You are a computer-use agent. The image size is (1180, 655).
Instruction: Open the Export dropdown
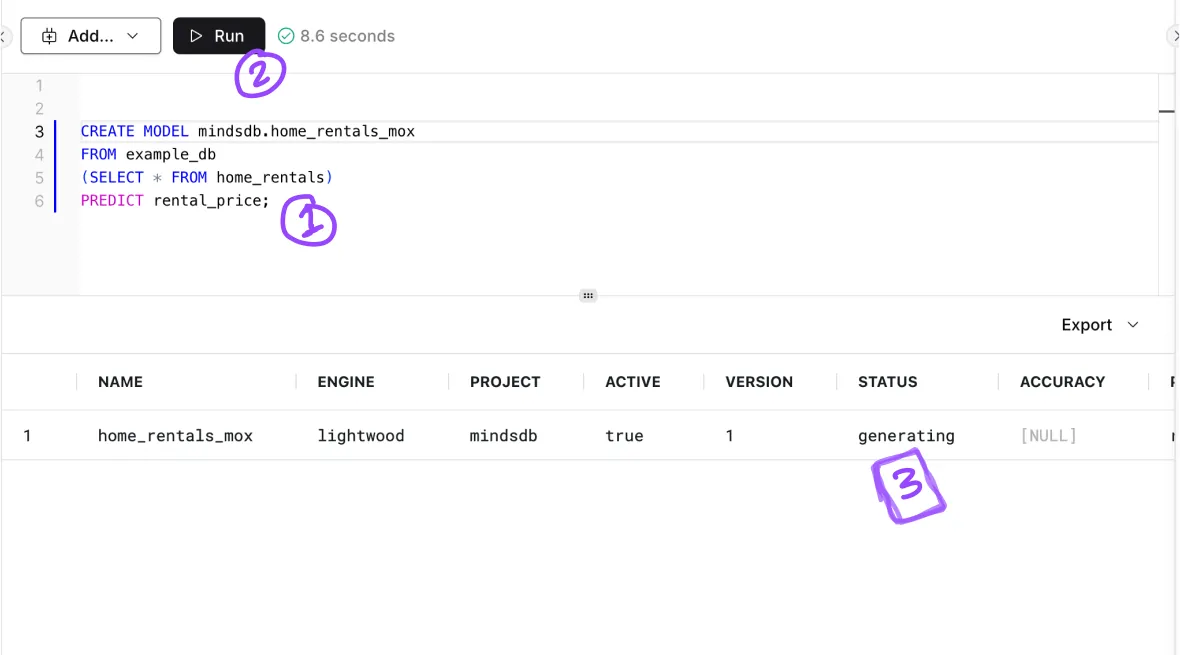click(1100, 324)
